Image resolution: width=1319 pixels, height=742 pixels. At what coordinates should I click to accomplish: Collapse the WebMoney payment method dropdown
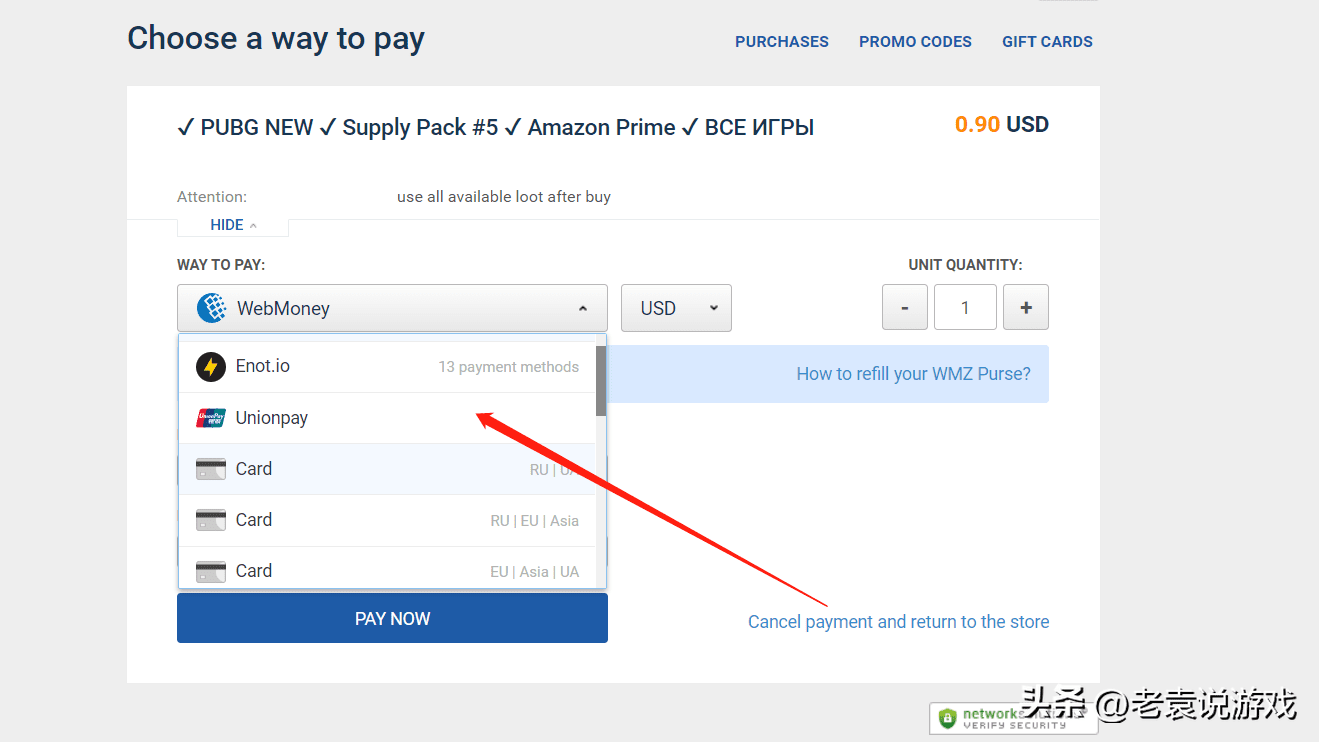tap(392, 308)
